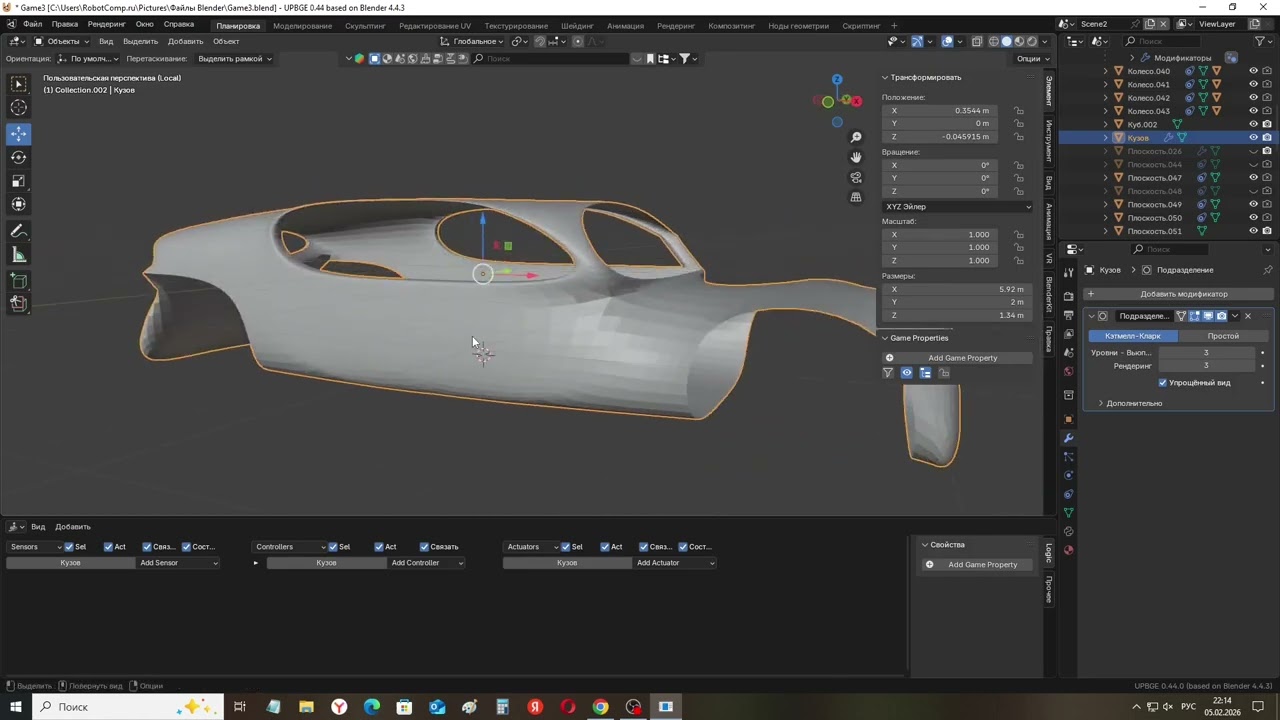Activate the Transform tool
The height and width of the screenshot is (720, 1280).
tap(19, 204)
